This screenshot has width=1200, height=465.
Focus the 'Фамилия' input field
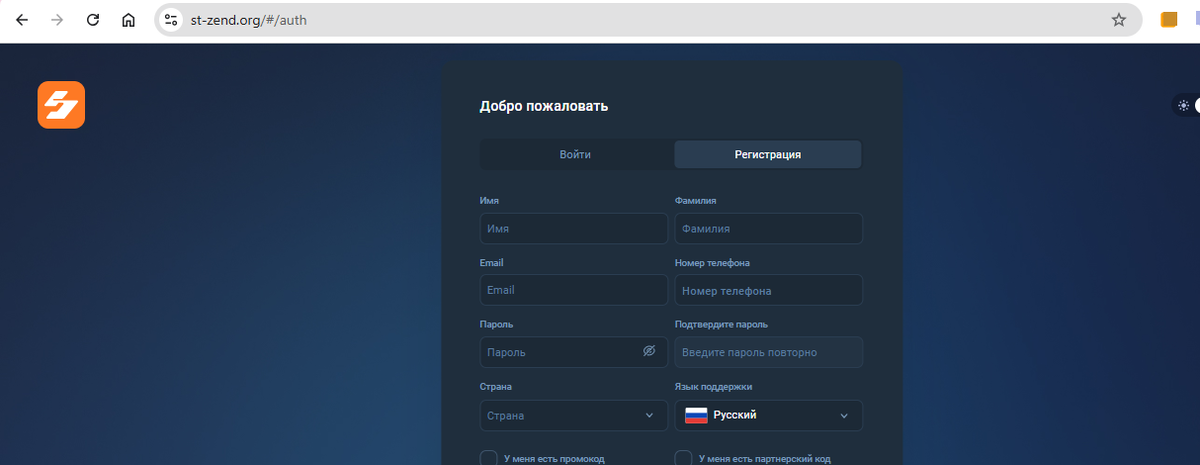click(x=769, y=229)
